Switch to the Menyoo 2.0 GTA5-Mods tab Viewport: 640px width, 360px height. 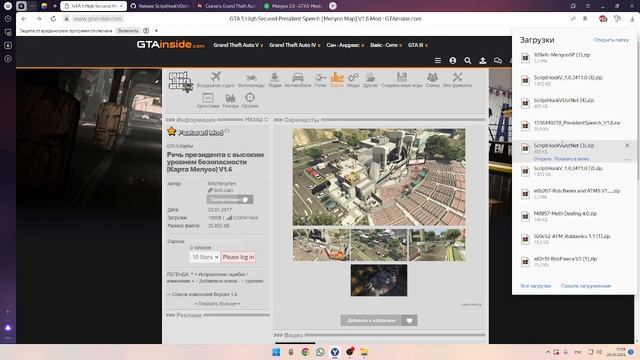(x=293, y=6)
